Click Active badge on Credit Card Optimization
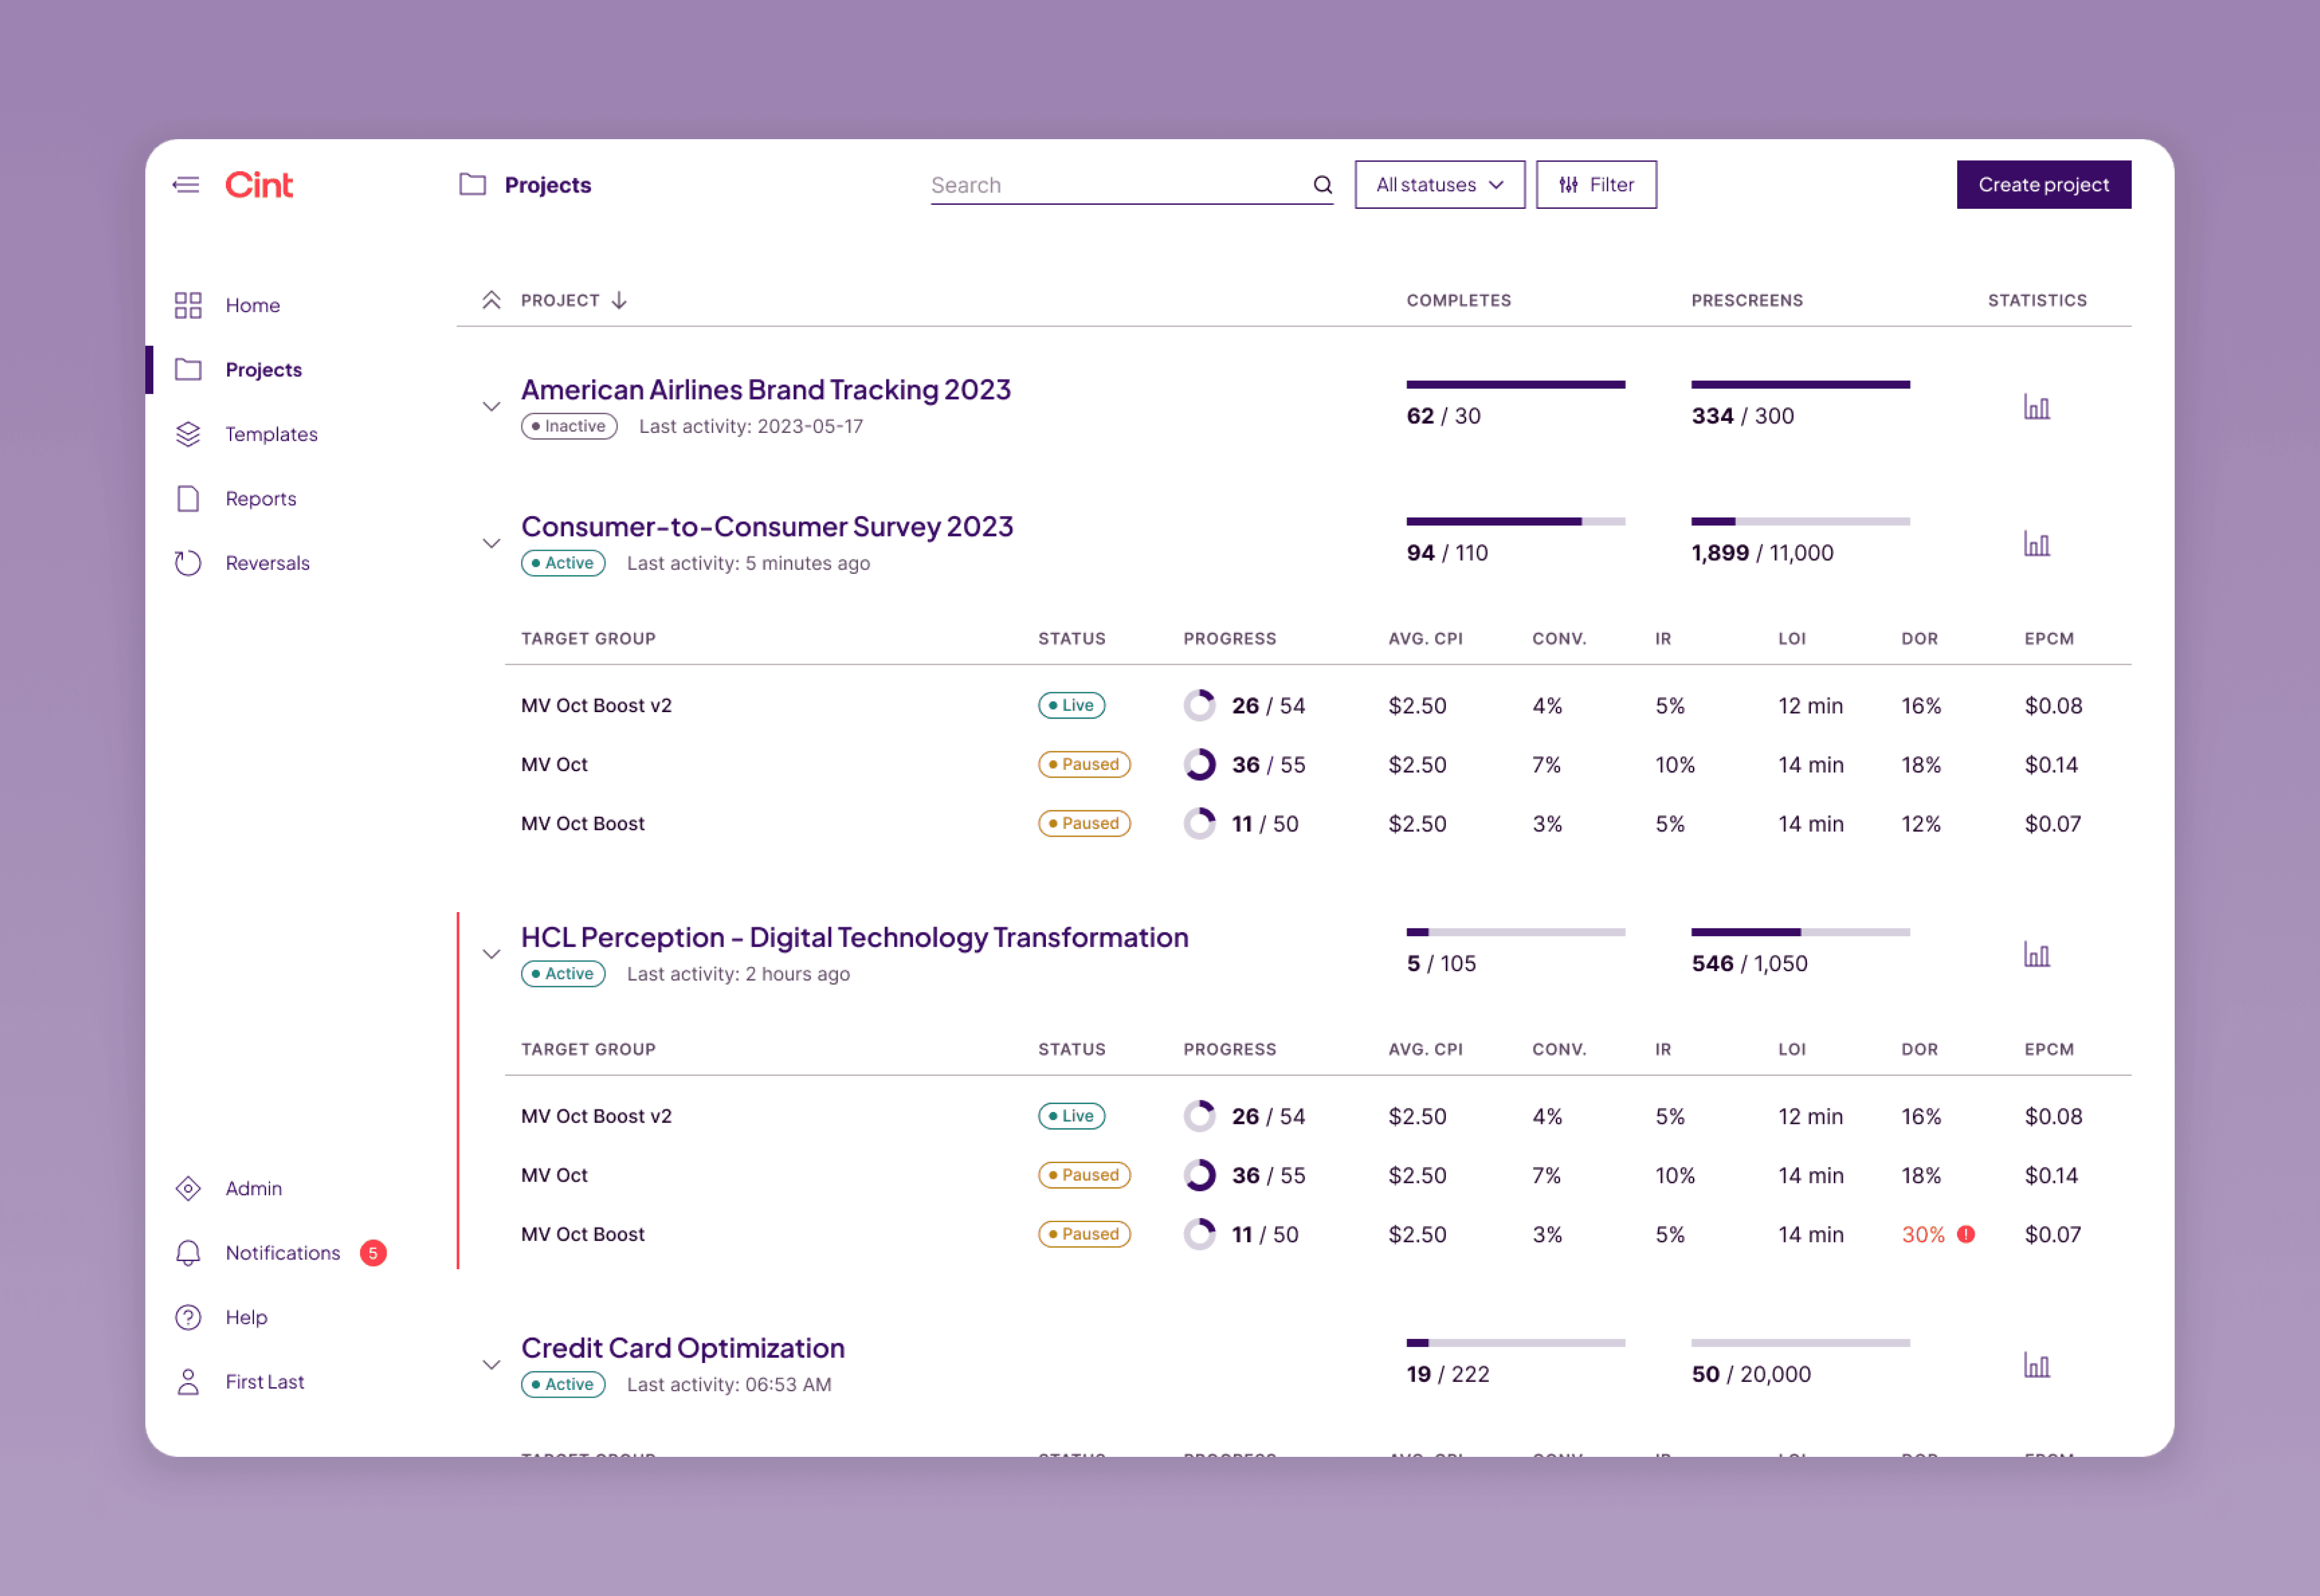This screenshot has height=1596, width=2320. [563, 1385]
